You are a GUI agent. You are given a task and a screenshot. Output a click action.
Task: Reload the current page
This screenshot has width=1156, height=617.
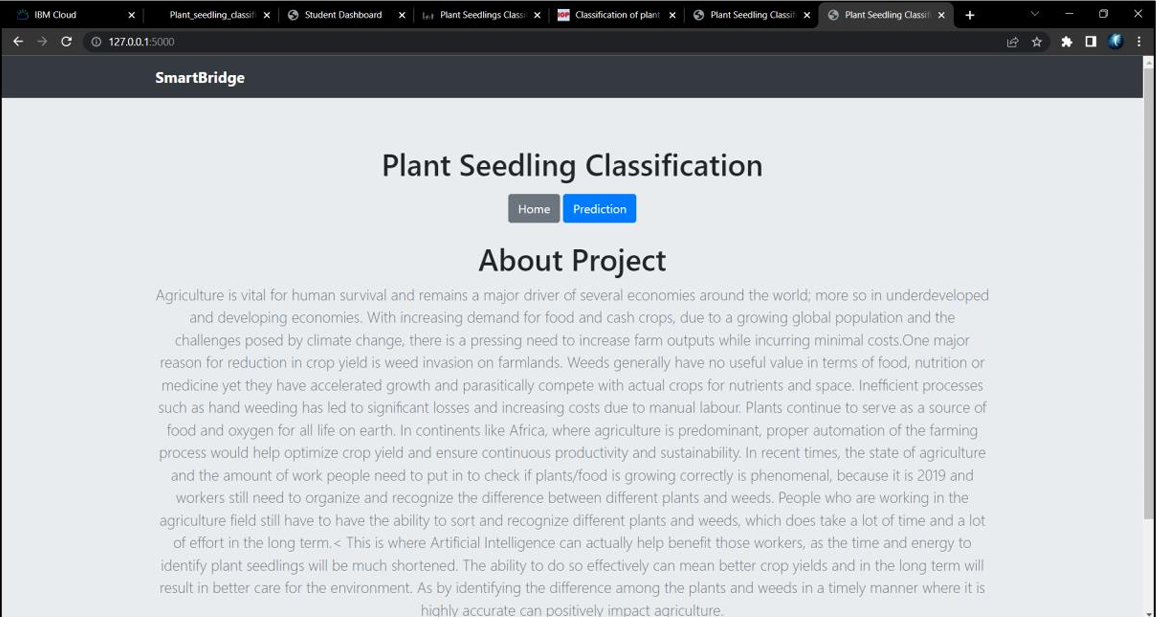[66, 42]
